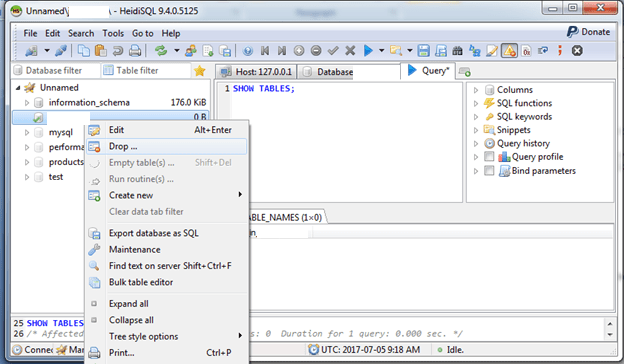The height and width of the screenshot is (364, 624).
Task: Select Bulk table editor menu entry
Action: pyautogui.click(x=166, y=282)
